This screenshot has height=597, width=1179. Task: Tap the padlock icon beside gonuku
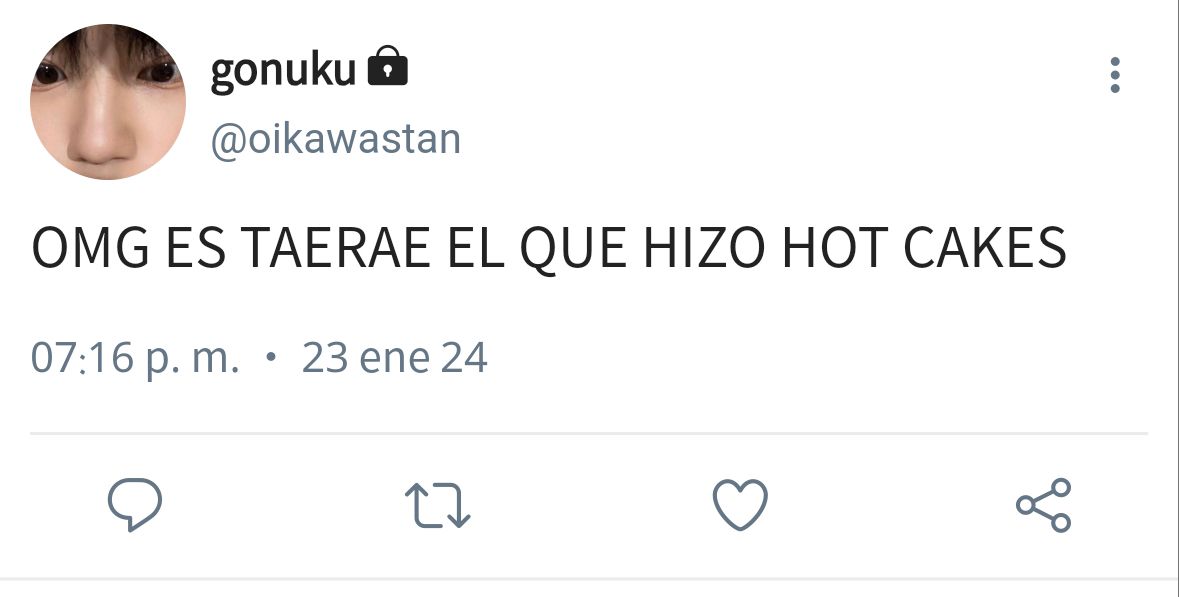[387, 66]
